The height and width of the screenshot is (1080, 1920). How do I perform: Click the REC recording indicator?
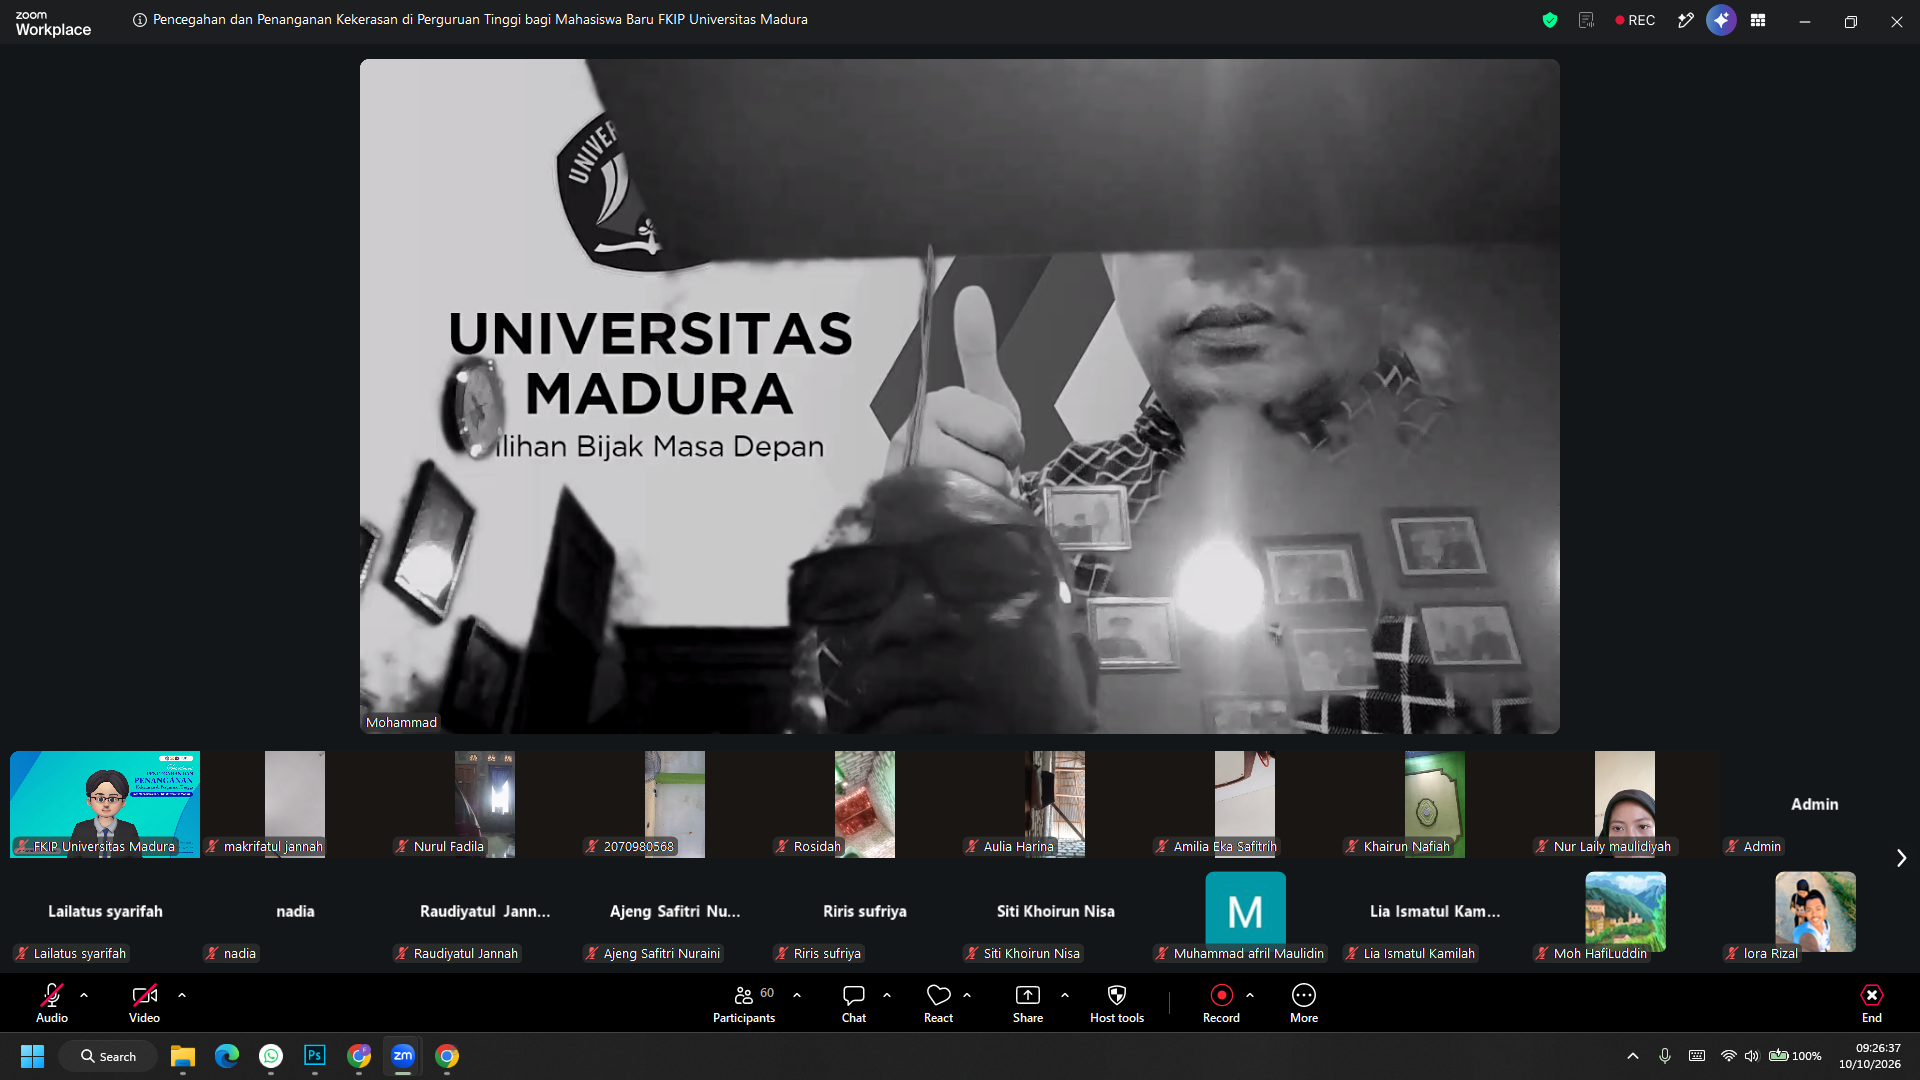[1635, 20]
